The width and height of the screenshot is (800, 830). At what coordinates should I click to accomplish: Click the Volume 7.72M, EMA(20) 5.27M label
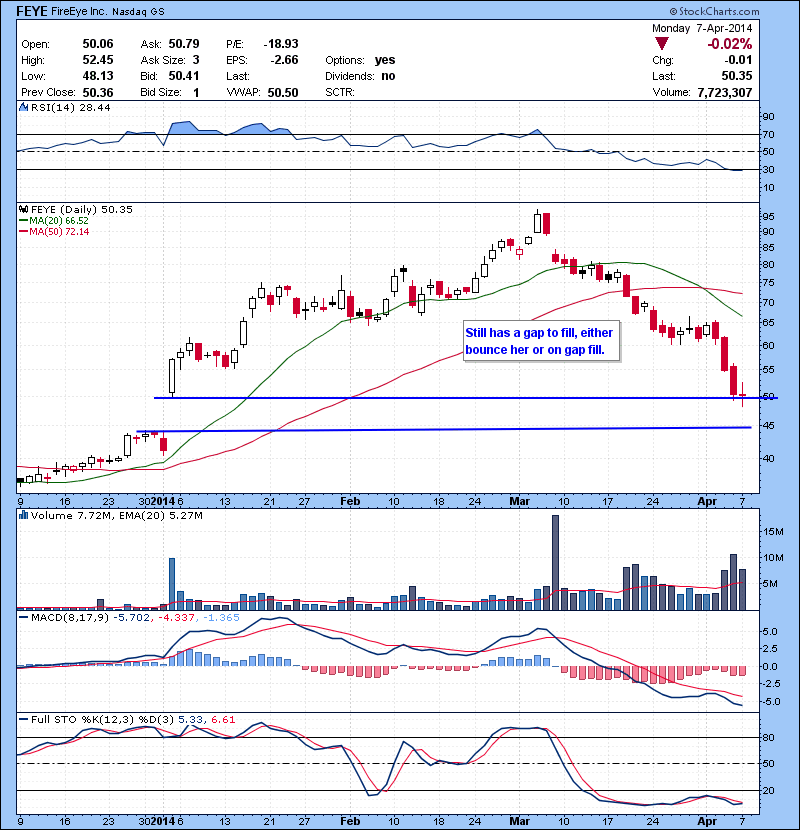tap(116, 515)
